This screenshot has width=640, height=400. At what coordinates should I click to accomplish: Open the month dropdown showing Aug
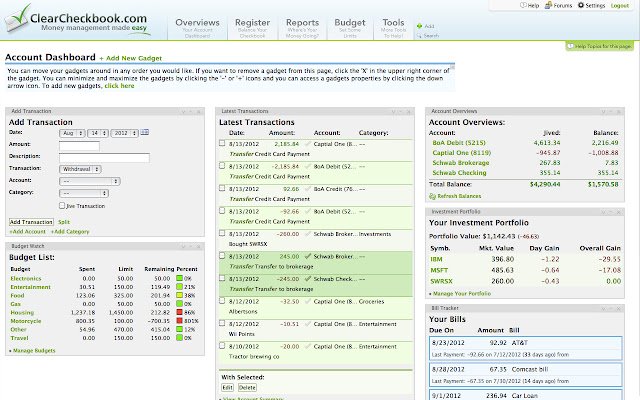[x=72, y=133]
